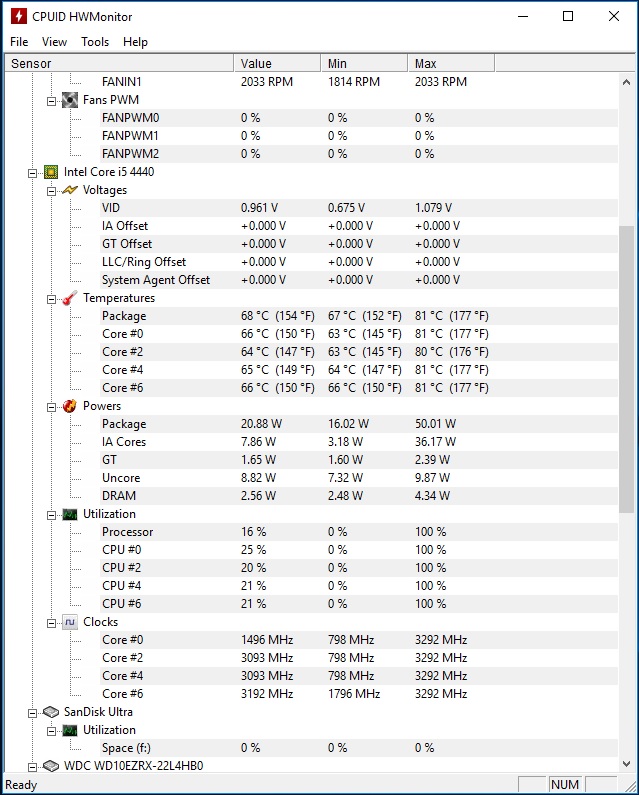Click the Powers flame icon
Screen dimensions: 639x795
click(x=70, y=406)
